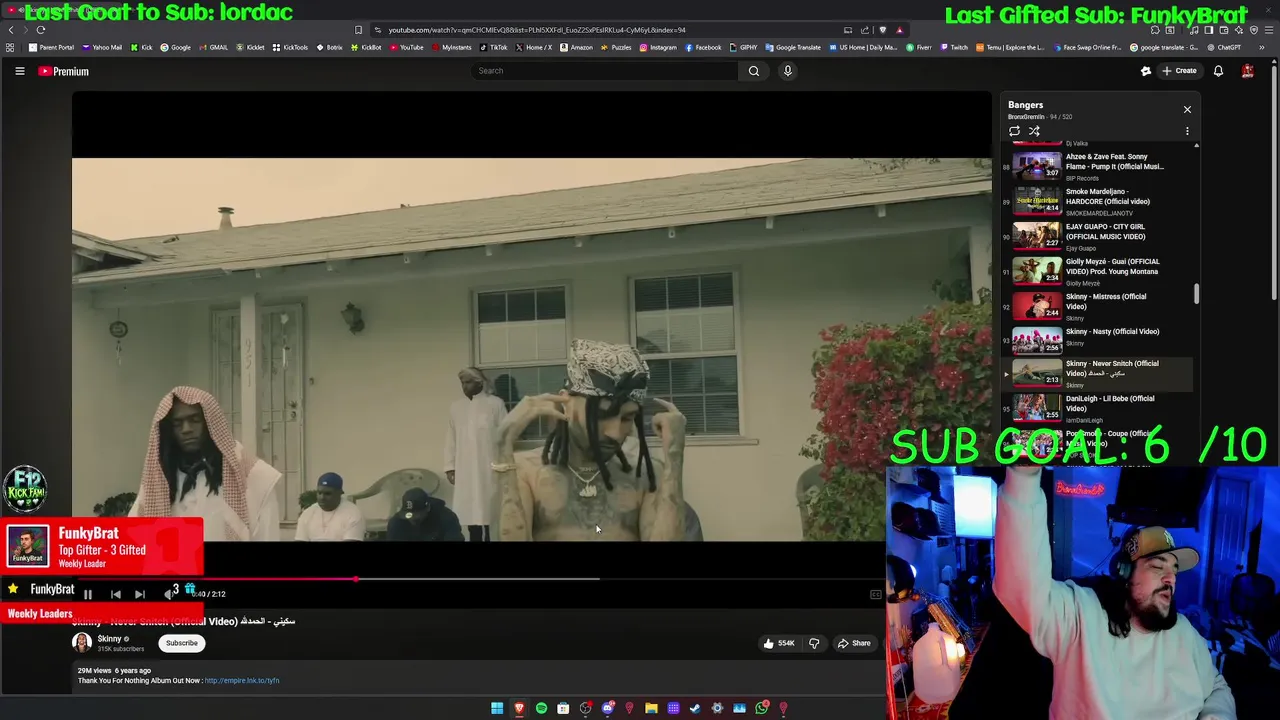The height and width of the screenshot is (720, 1280).
Task: Select the Skinny - Never Snitch playlist item
Action: point(1097,373)
